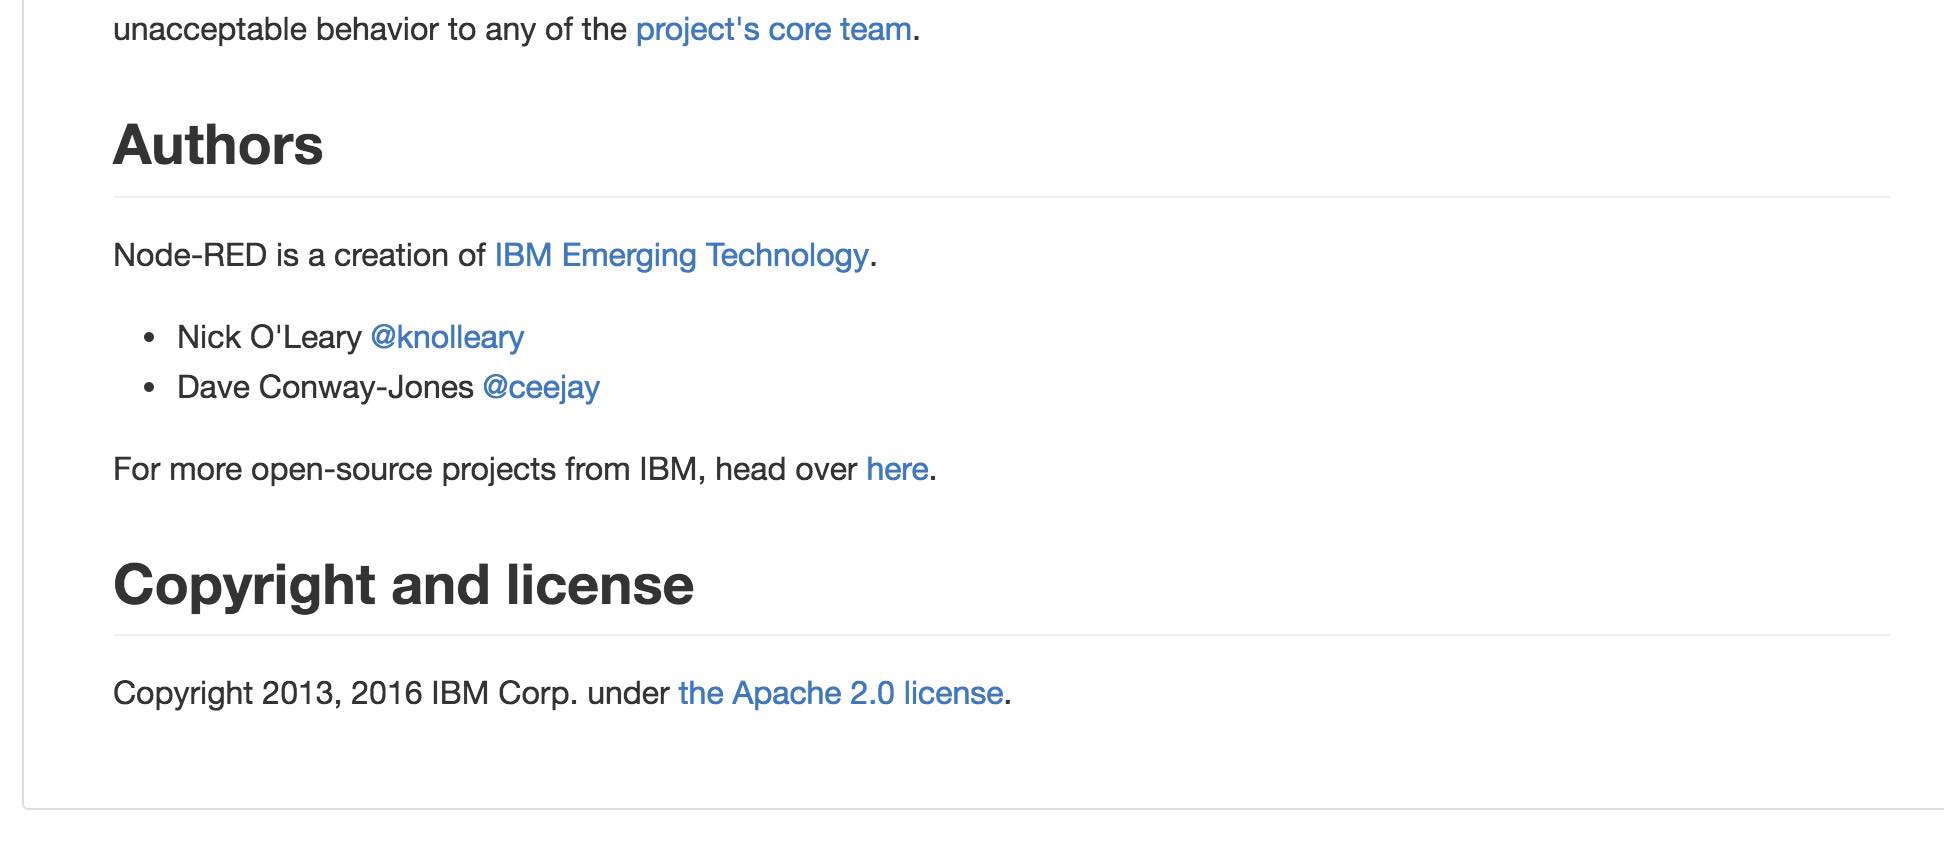
Task: Click the text 'Dave Conway-Jones'
Action: [325, 388]
